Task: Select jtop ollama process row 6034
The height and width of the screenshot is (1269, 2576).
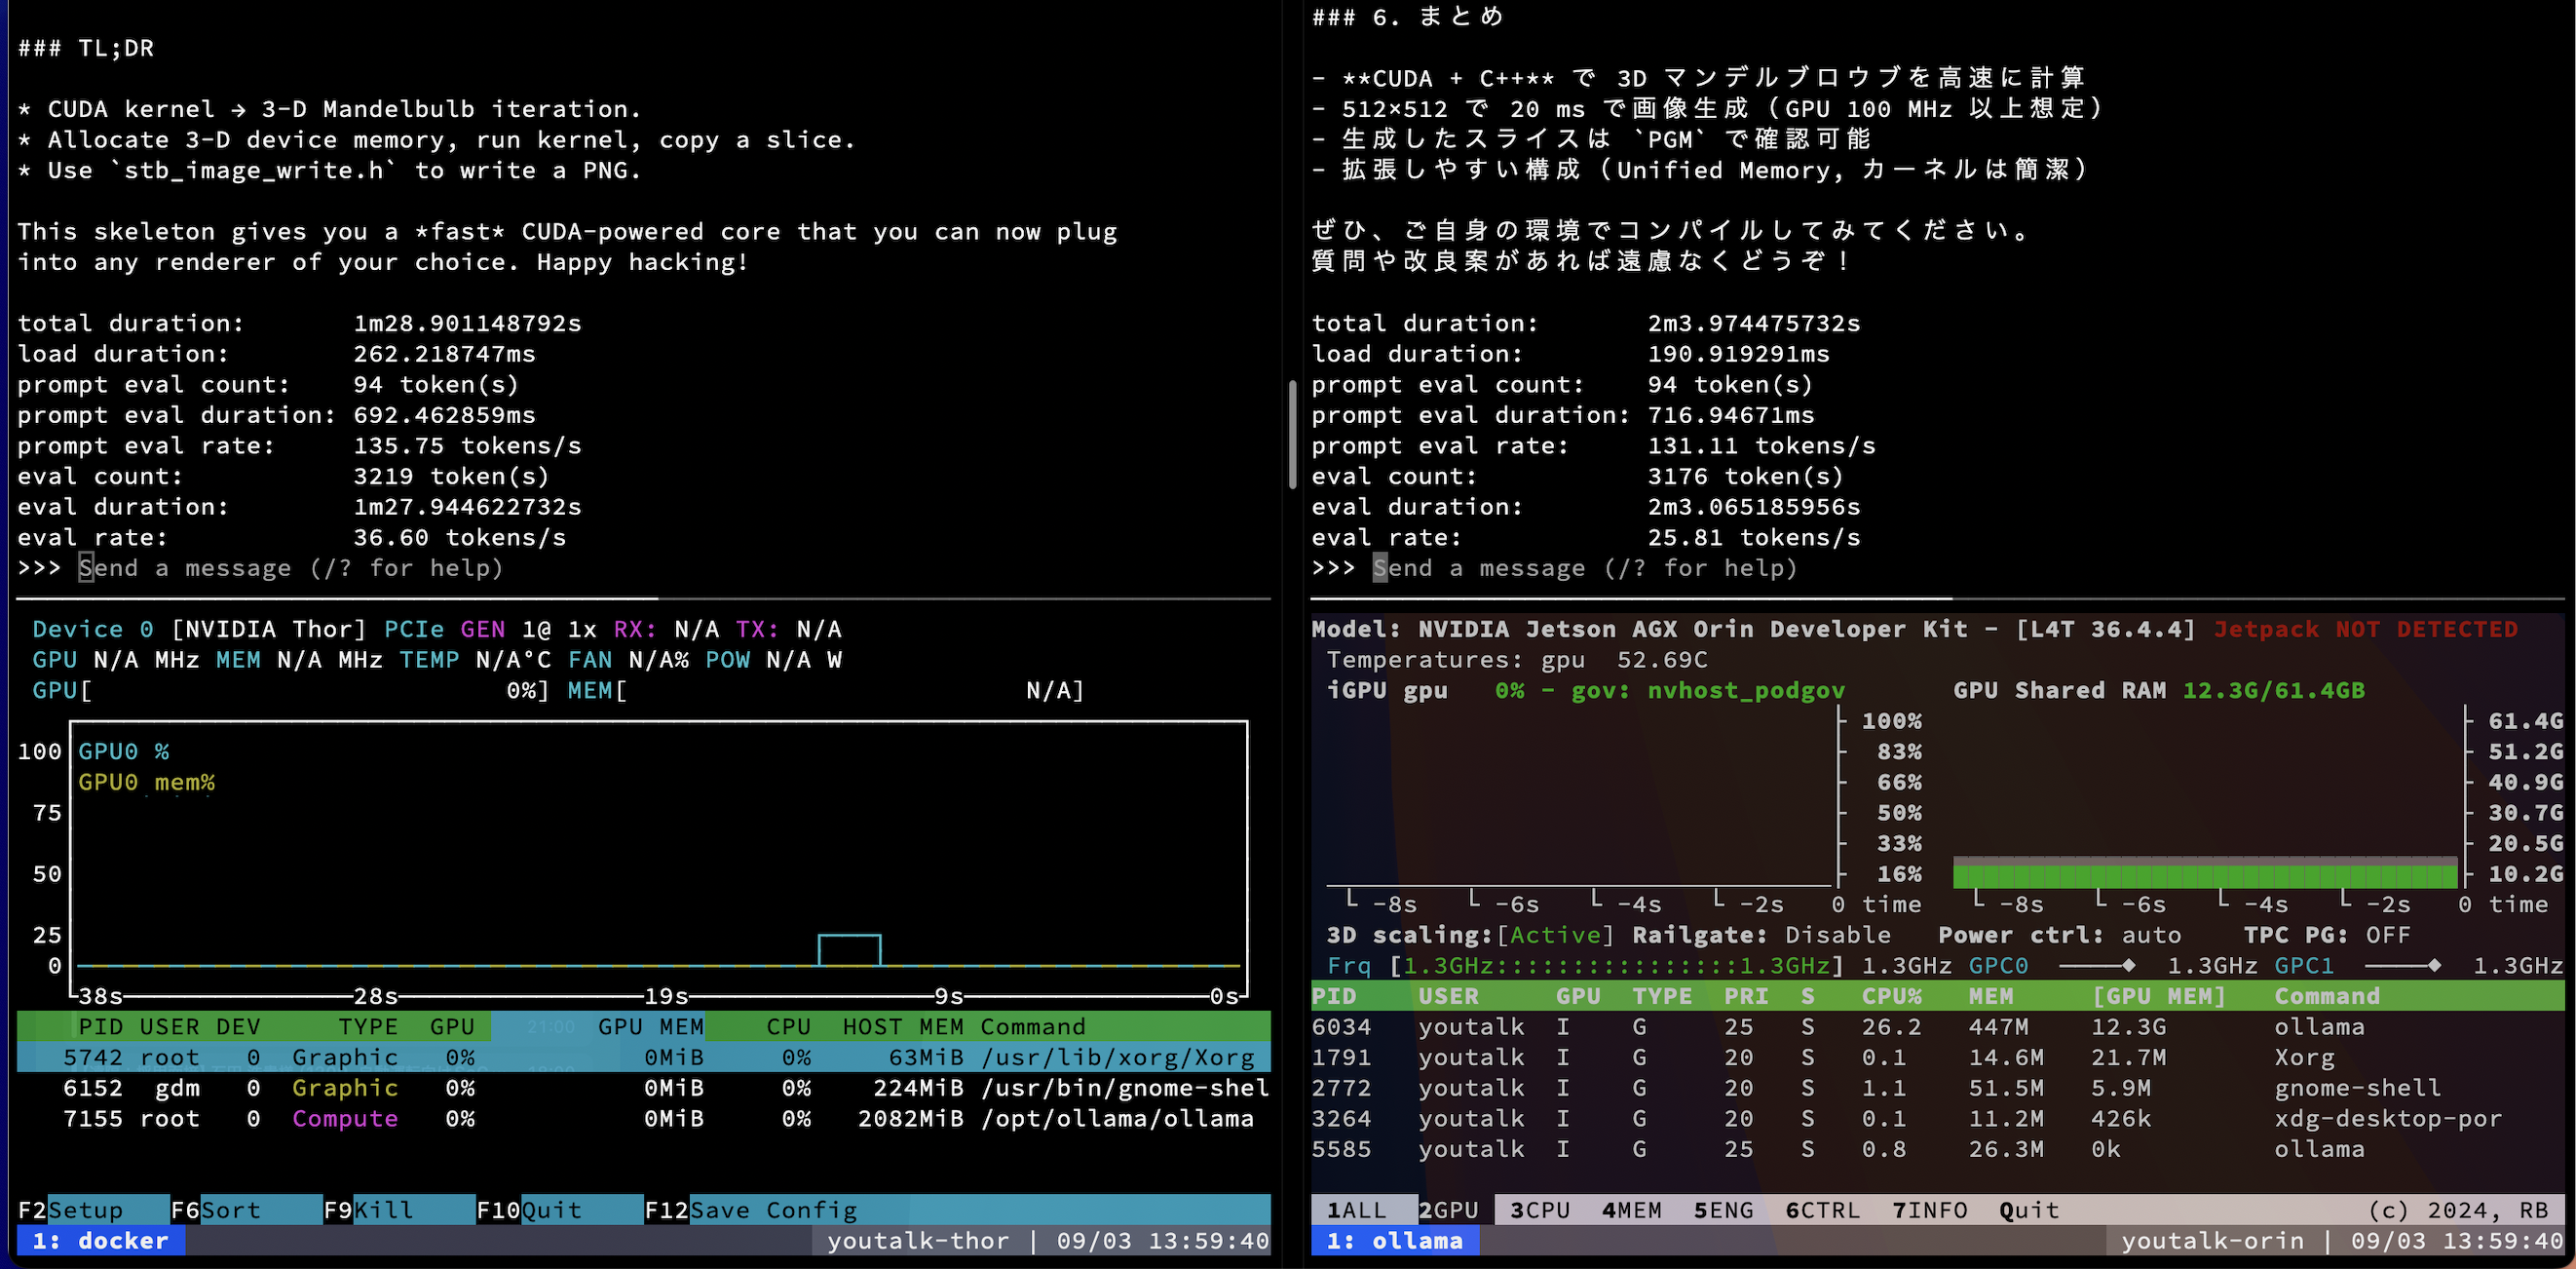Action: [1938, 1026]
